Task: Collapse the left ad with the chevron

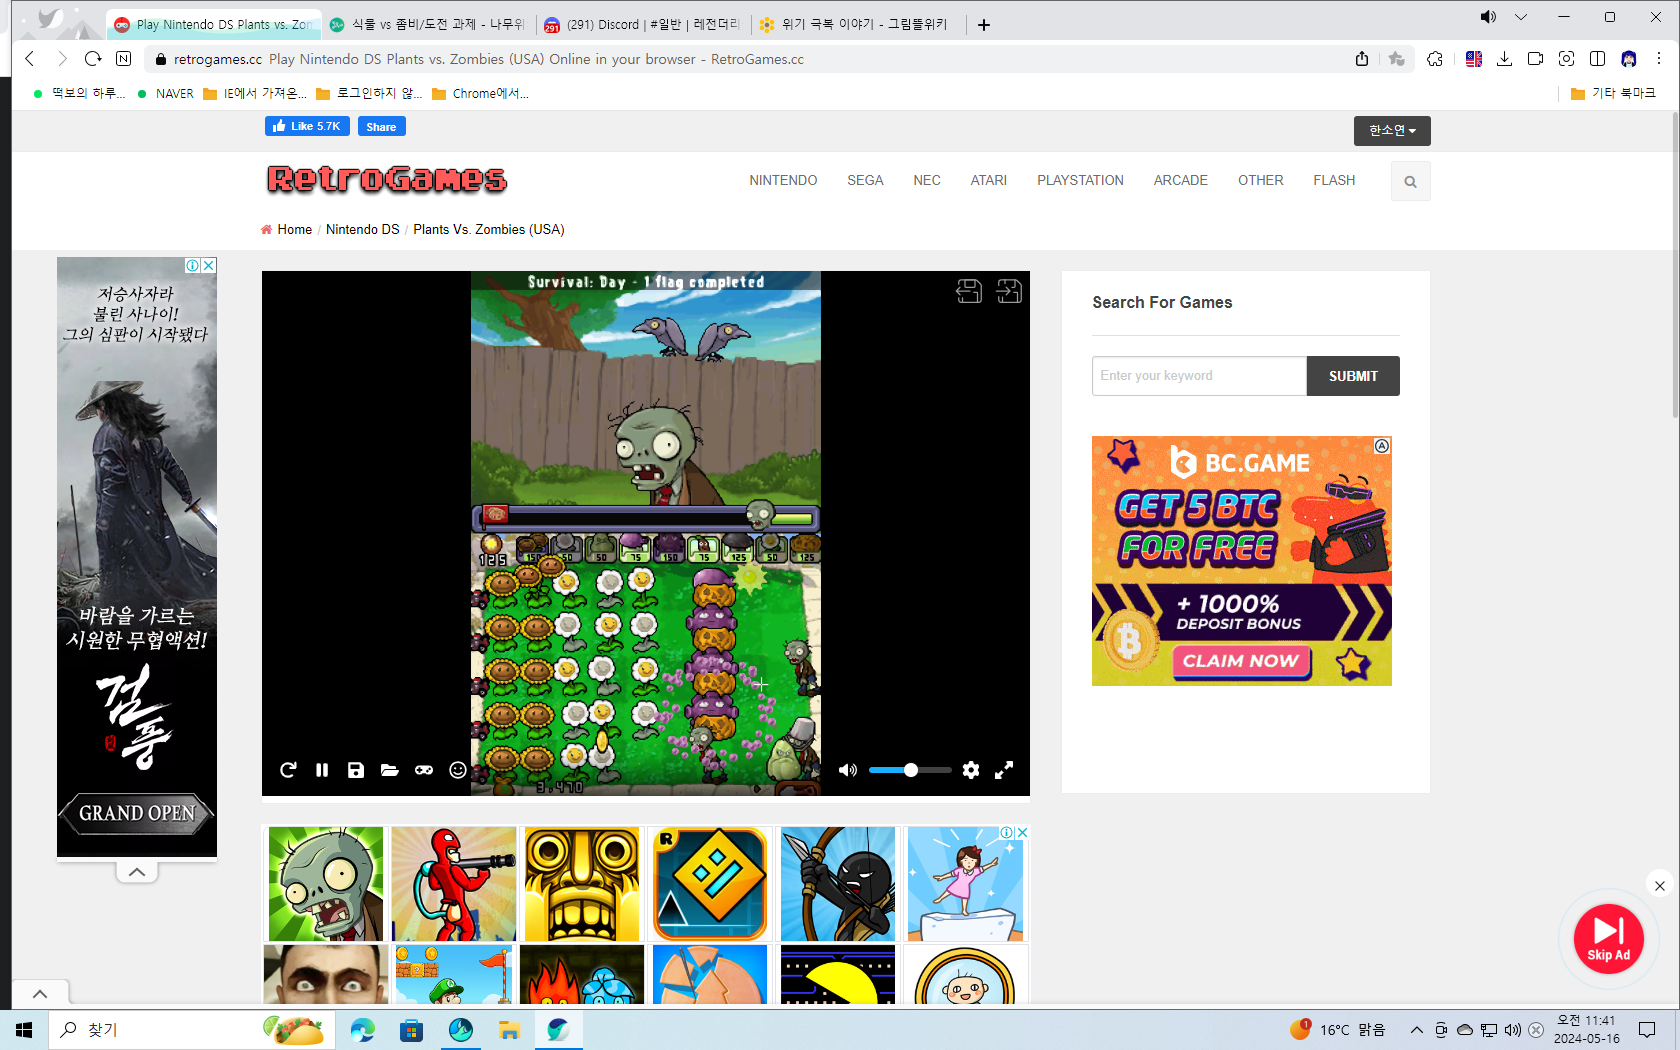Action: [x=137, y=872]
